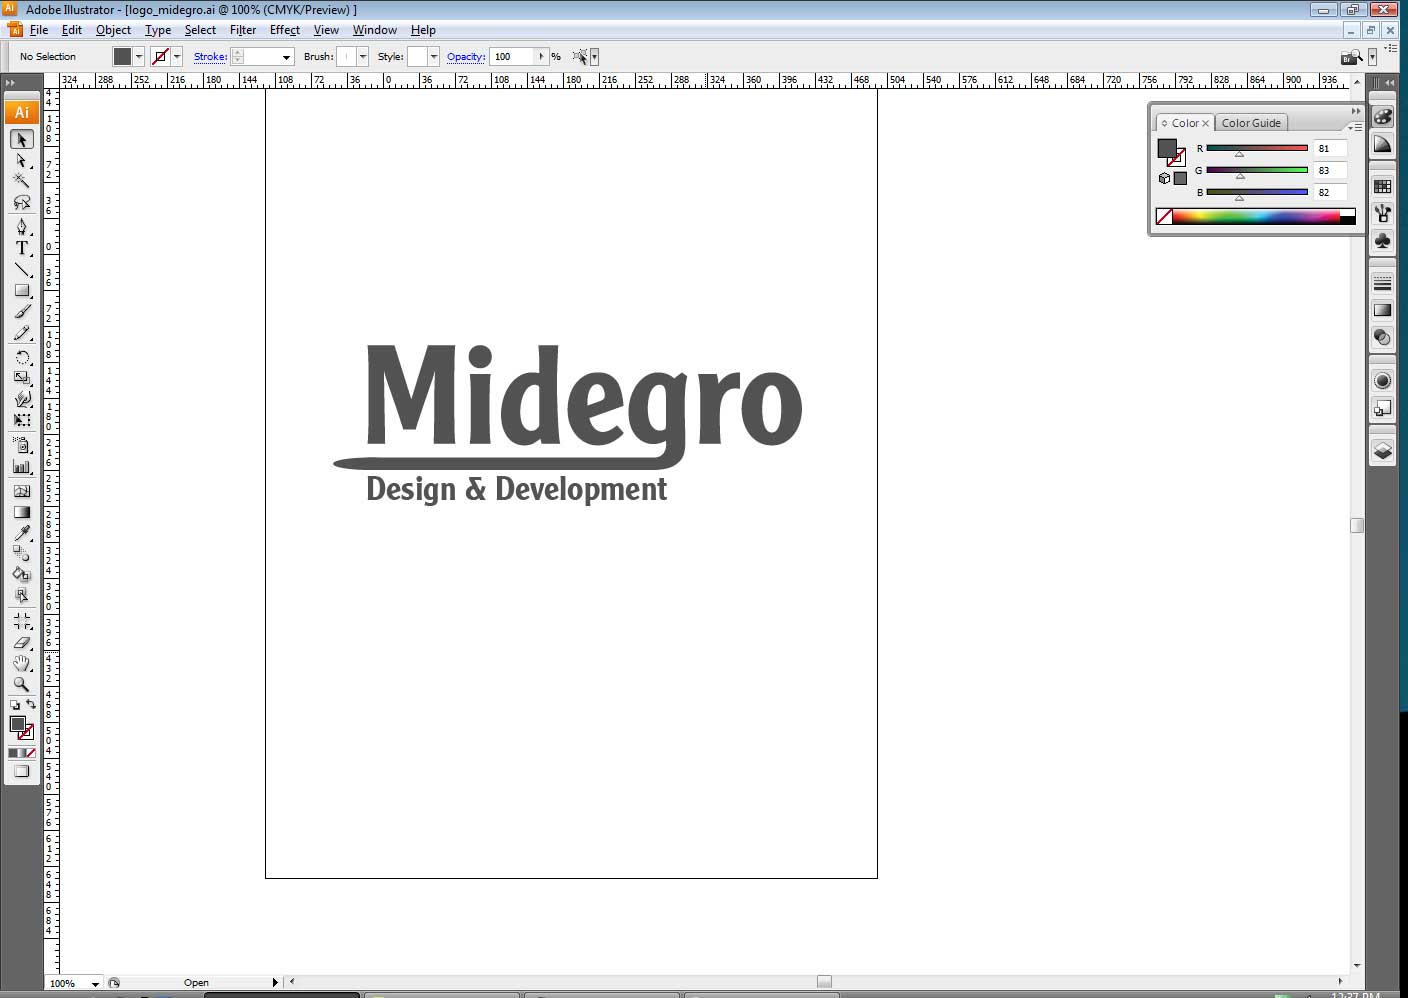
Task: Open the Effect menu
Action: 285,30
